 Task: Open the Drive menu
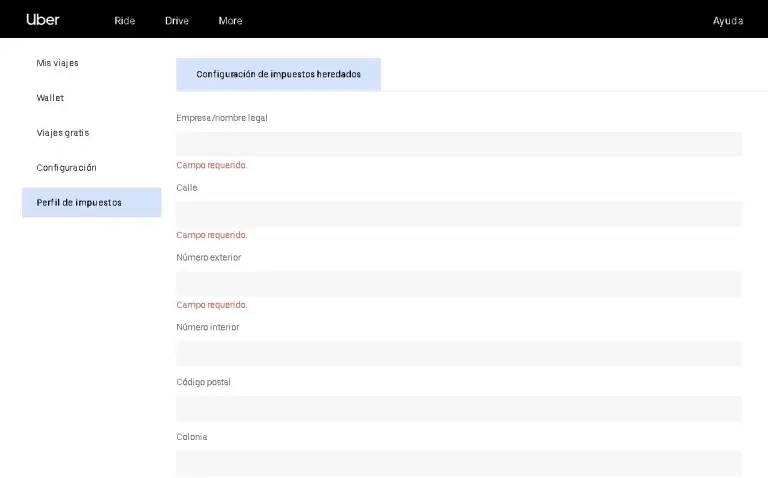click(176, 21)
